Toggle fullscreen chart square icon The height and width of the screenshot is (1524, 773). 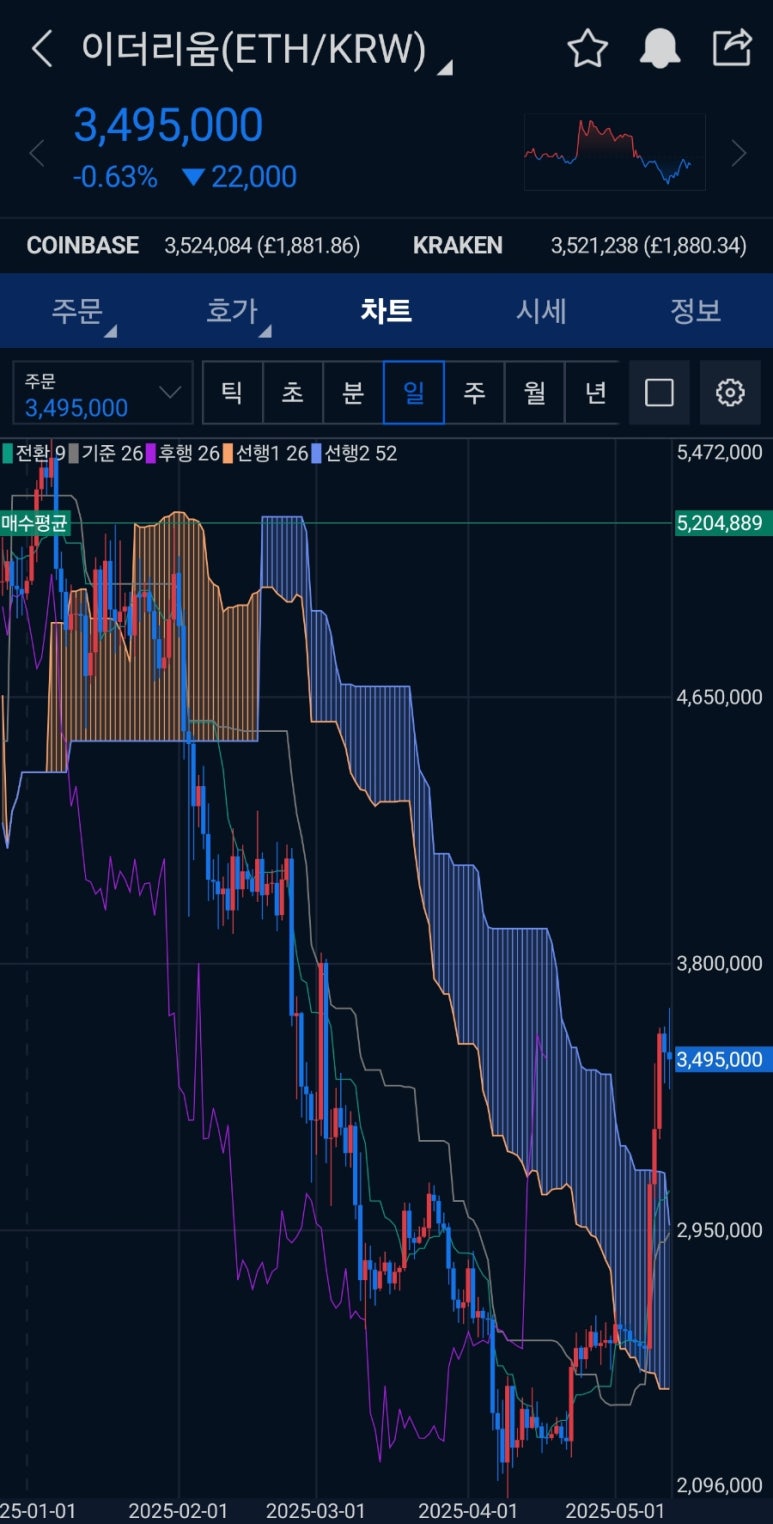point(659,393)
